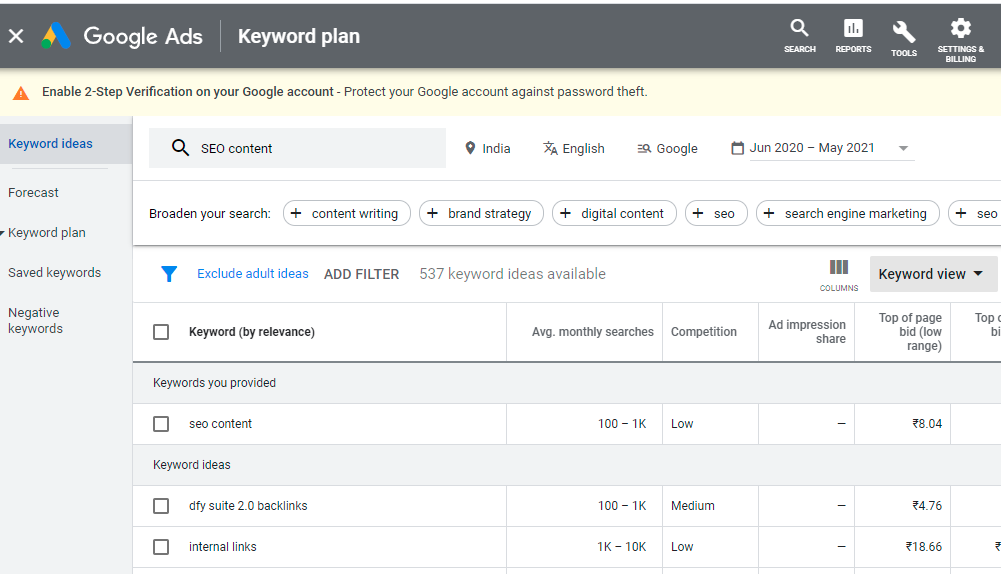Click the orange warning triangle icon
1001x574 pixels.
tap(21, 93)
